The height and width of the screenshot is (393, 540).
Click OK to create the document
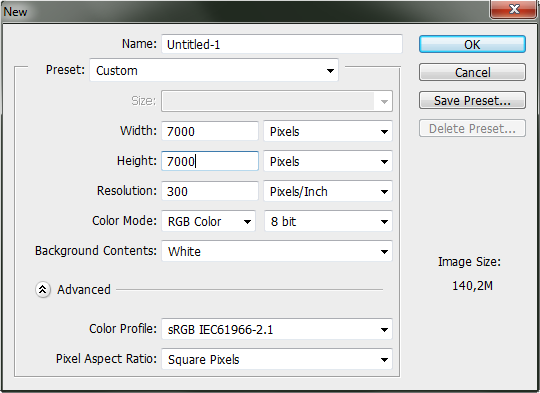point(472,44)
